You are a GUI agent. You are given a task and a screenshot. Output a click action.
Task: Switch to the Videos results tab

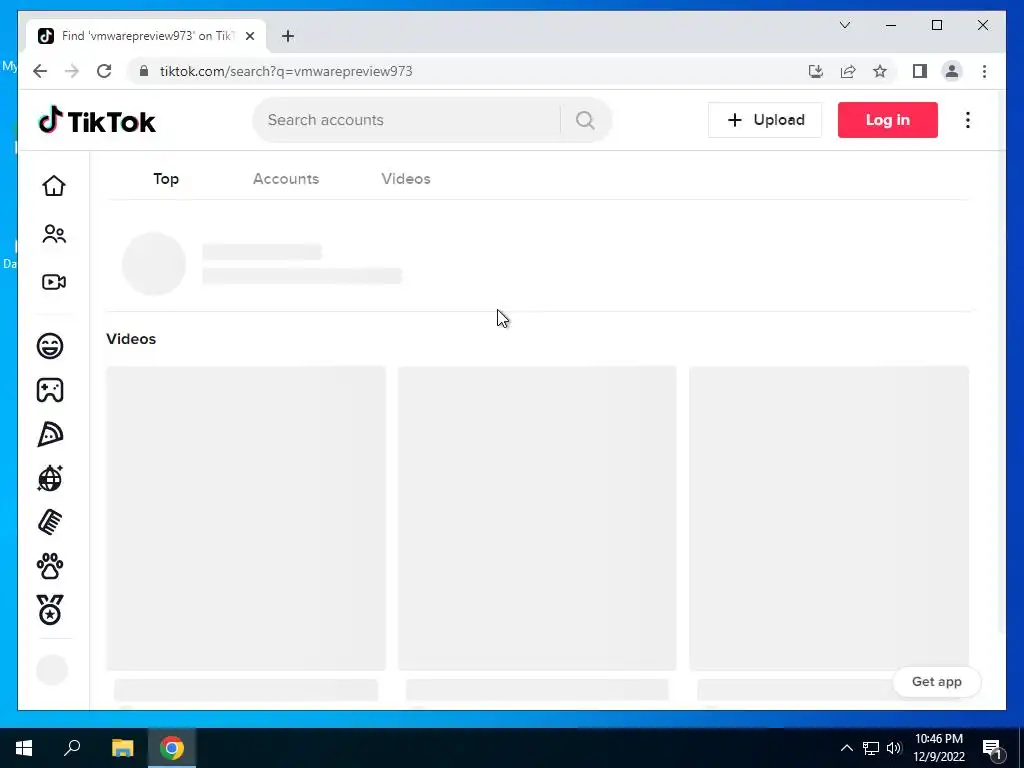click(406, 179)
